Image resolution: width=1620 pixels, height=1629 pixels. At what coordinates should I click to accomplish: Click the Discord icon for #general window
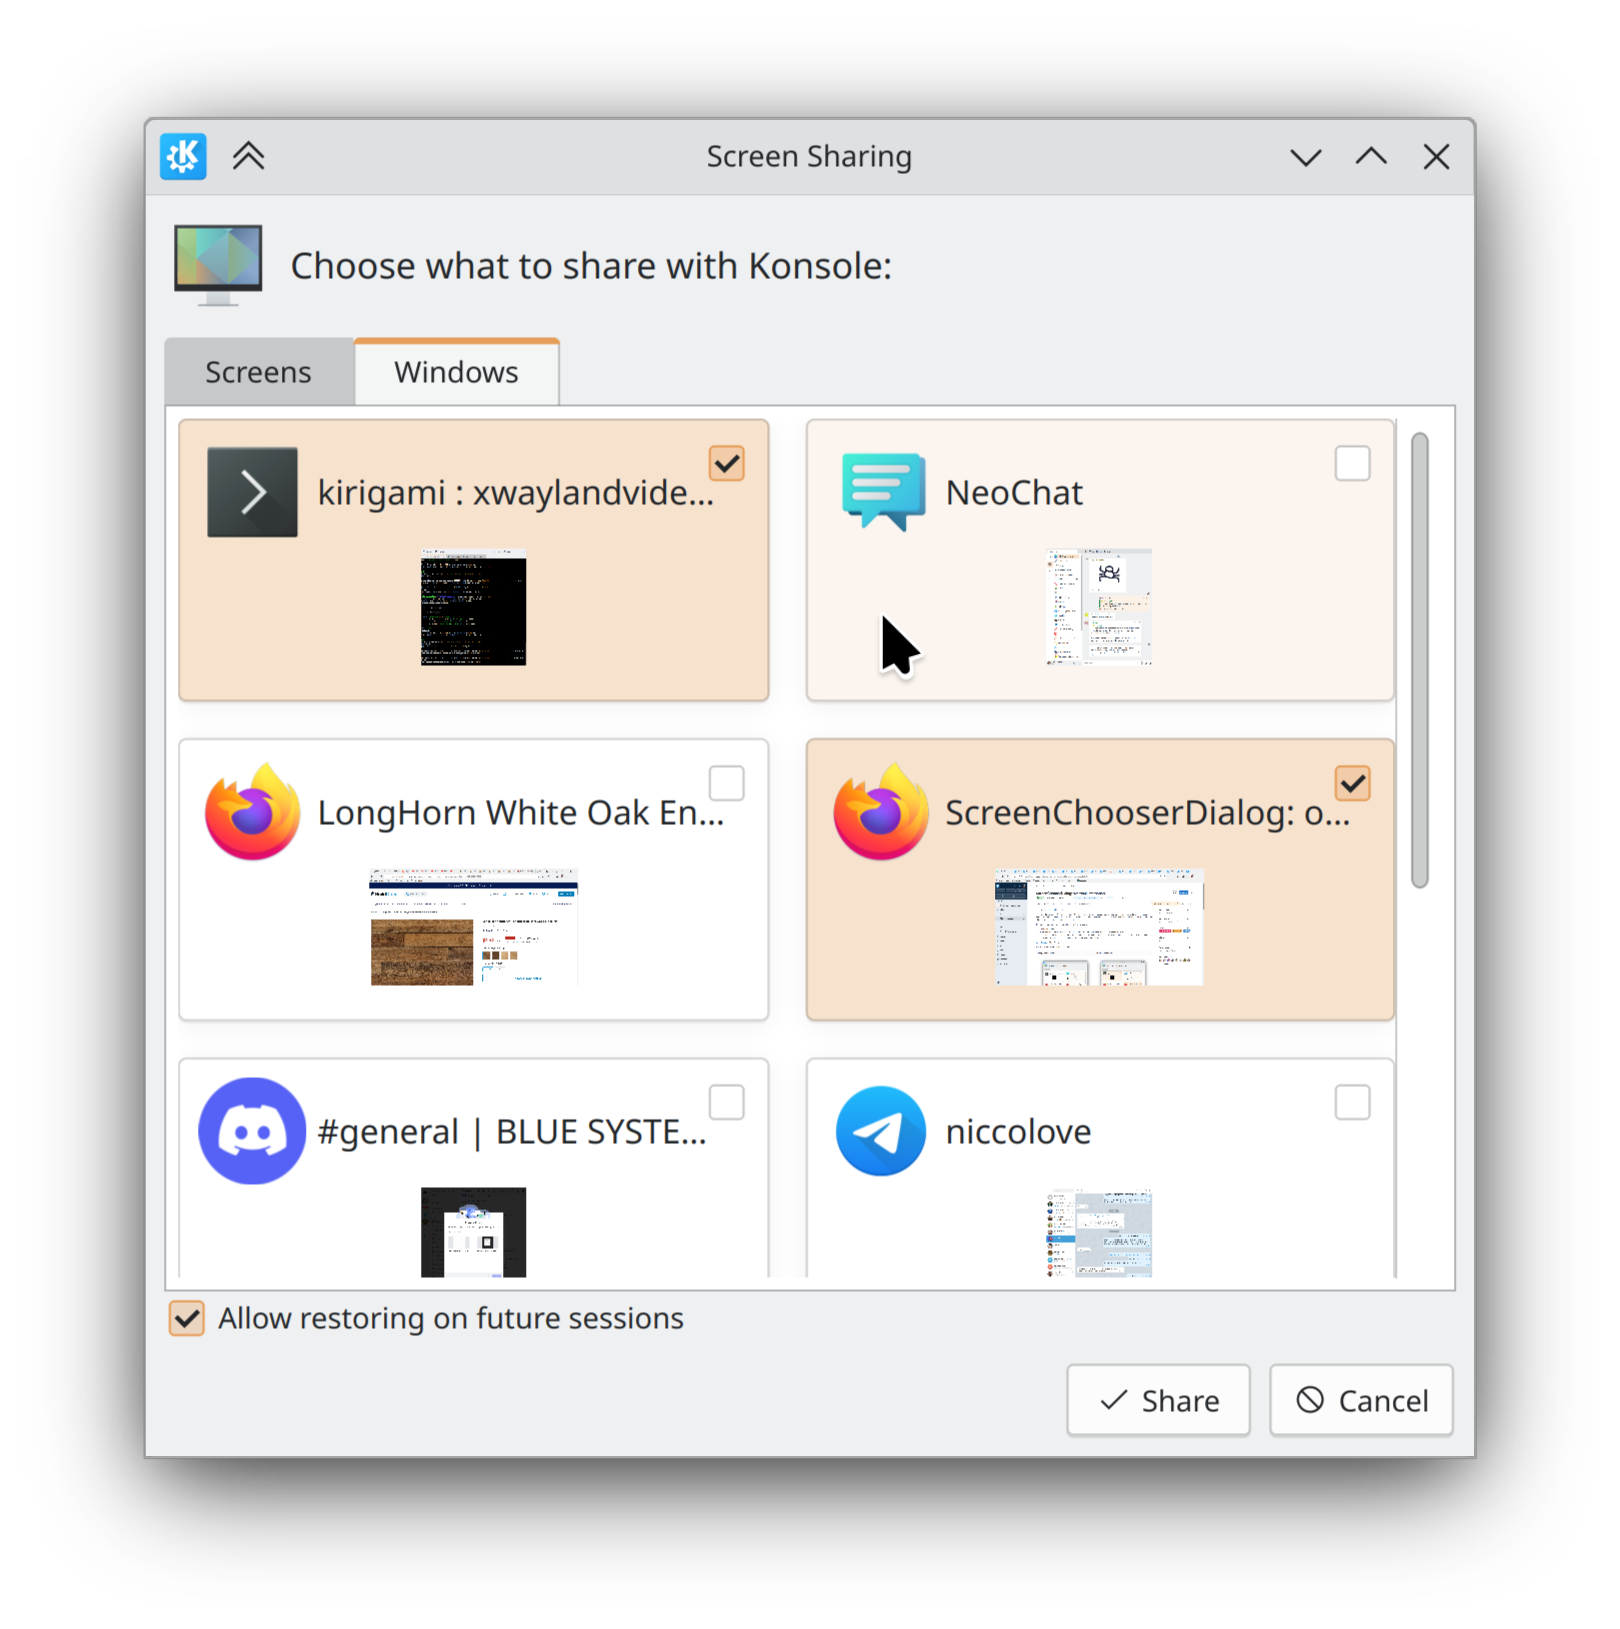(x=252, y=1131)
